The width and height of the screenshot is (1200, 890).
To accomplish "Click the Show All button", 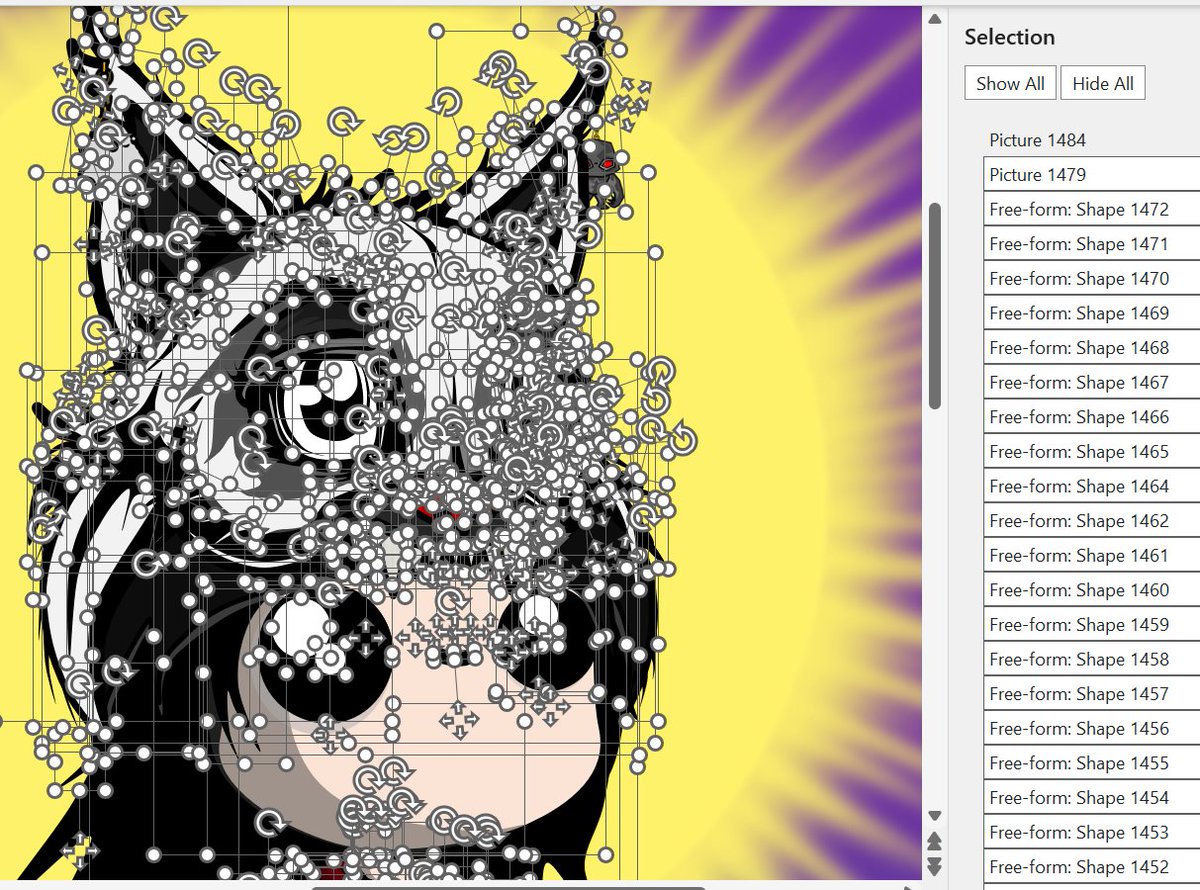I will (x=1010, y=83).
